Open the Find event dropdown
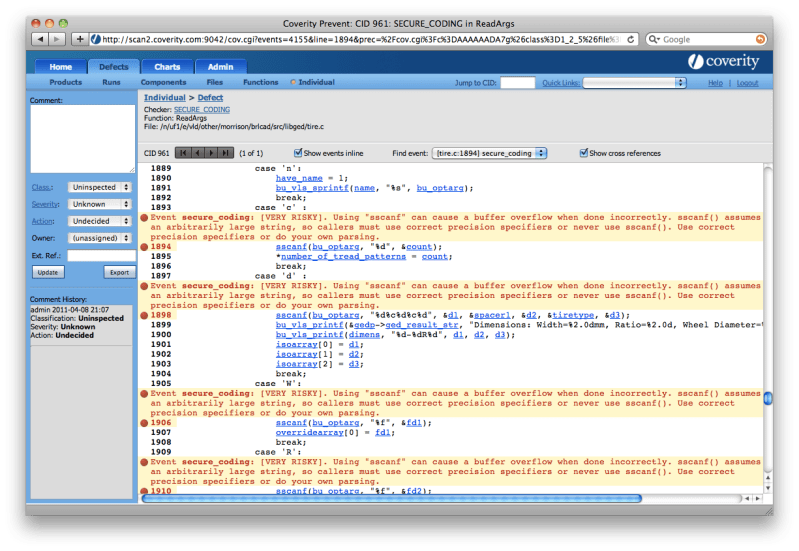Screen dimensions: 799x551 click(489, 153)
